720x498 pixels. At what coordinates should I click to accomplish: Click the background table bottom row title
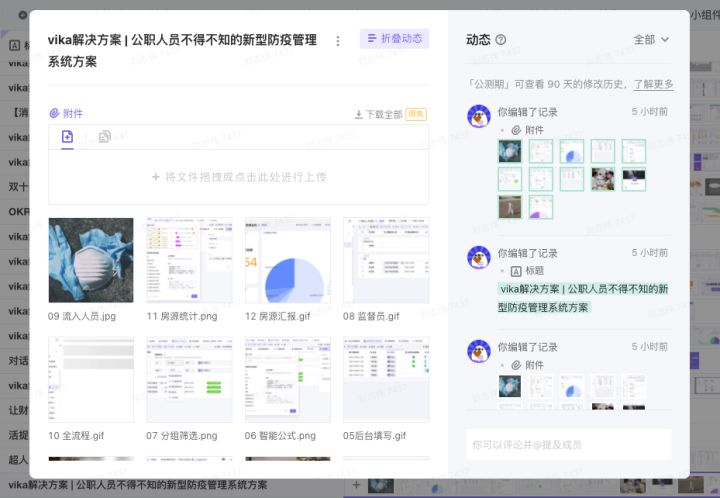(x=138, y=485)
